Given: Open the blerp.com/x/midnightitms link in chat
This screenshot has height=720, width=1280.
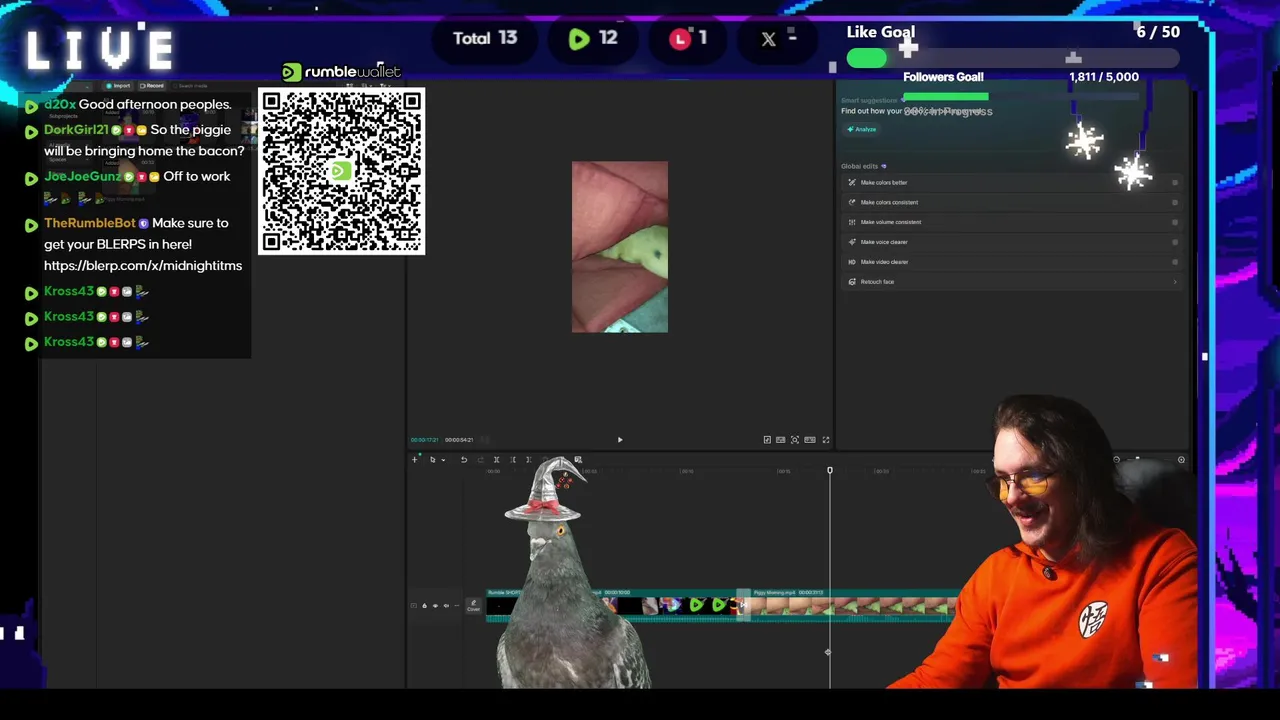Looking at the screenshot, I should coord(143,266).
